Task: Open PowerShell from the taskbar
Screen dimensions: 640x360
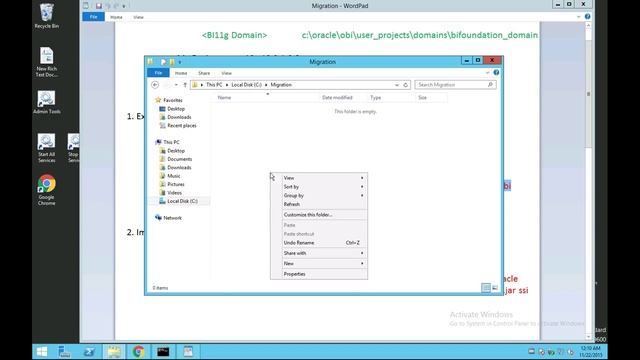Action: (89, 351)
